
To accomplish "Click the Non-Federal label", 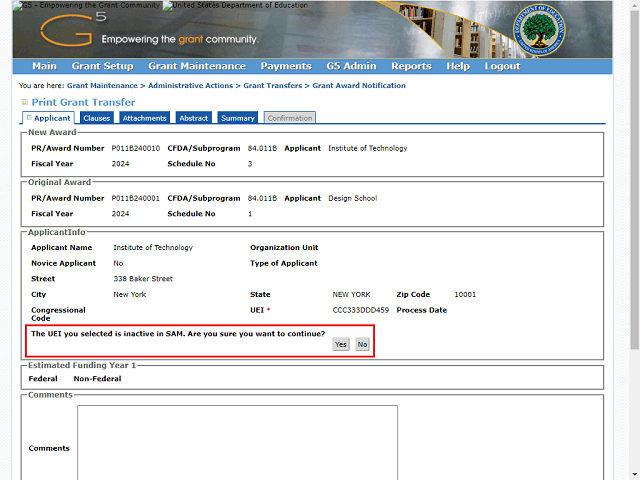I will tap(98, 379).
